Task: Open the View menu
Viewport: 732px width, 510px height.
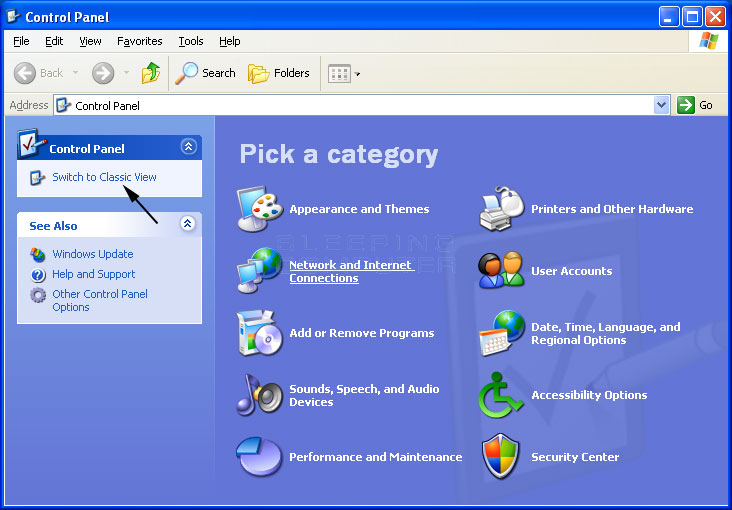Action: coord(90,41)
